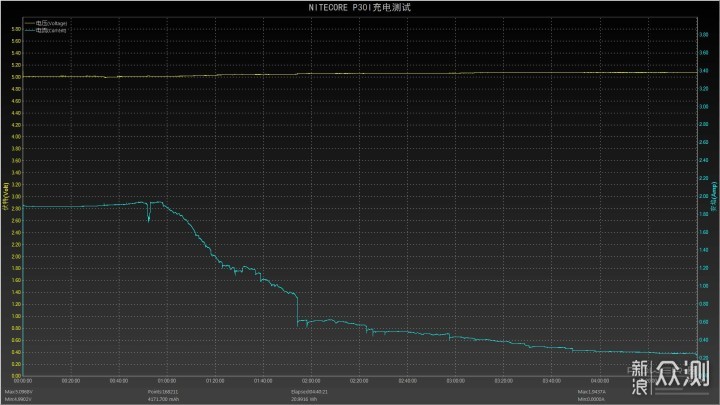Viewport: 720px width, 405px height.
Task: Click the '3.80' tick on the right Amp axis
Action: (x=703, y=35)
